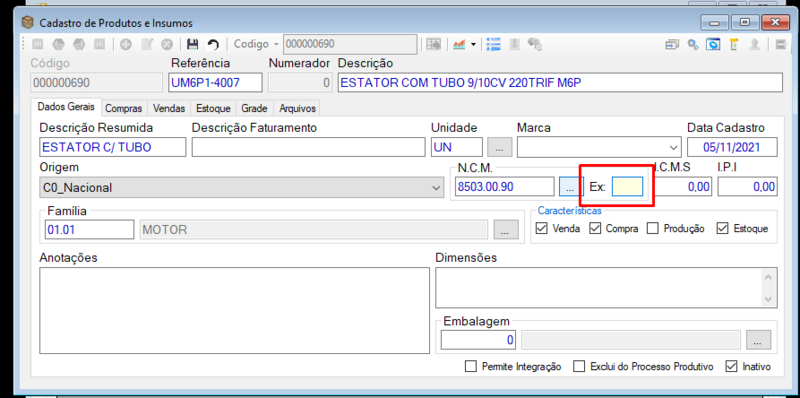Viewport: 800px width, 398px height.
Task: Switch to the Estoque tab
Action: [x=213, y=108]
